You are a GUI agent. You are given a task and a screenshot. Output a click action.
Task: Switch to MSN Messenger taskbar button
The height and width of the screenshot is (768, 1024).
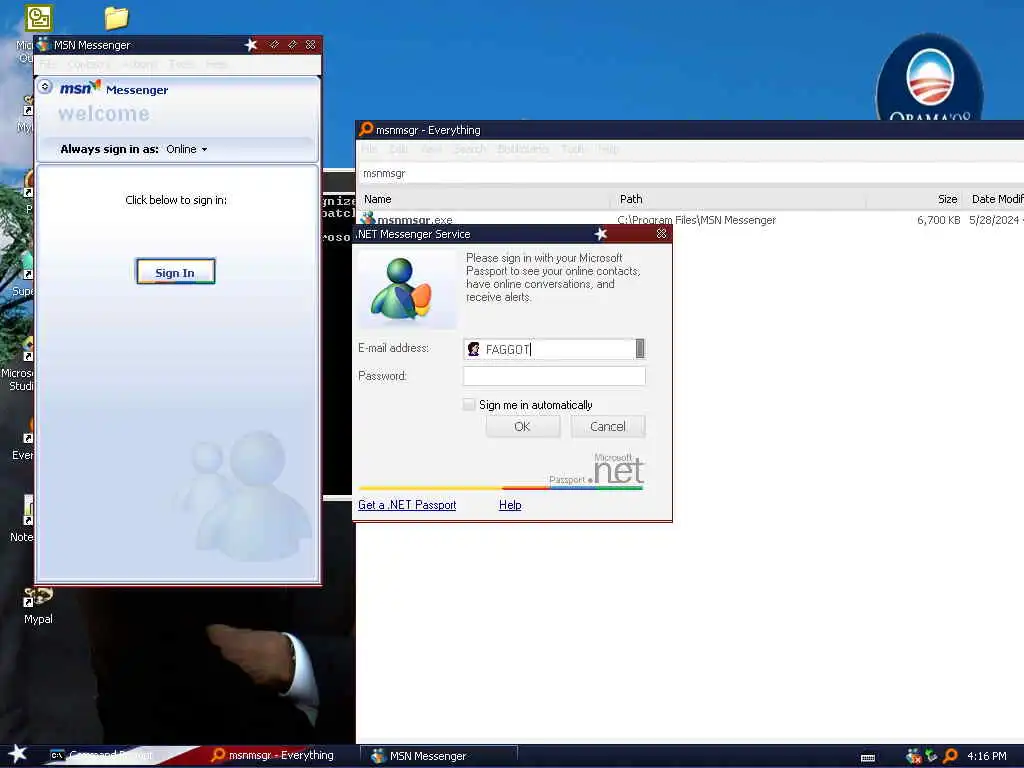coord(440,756)
